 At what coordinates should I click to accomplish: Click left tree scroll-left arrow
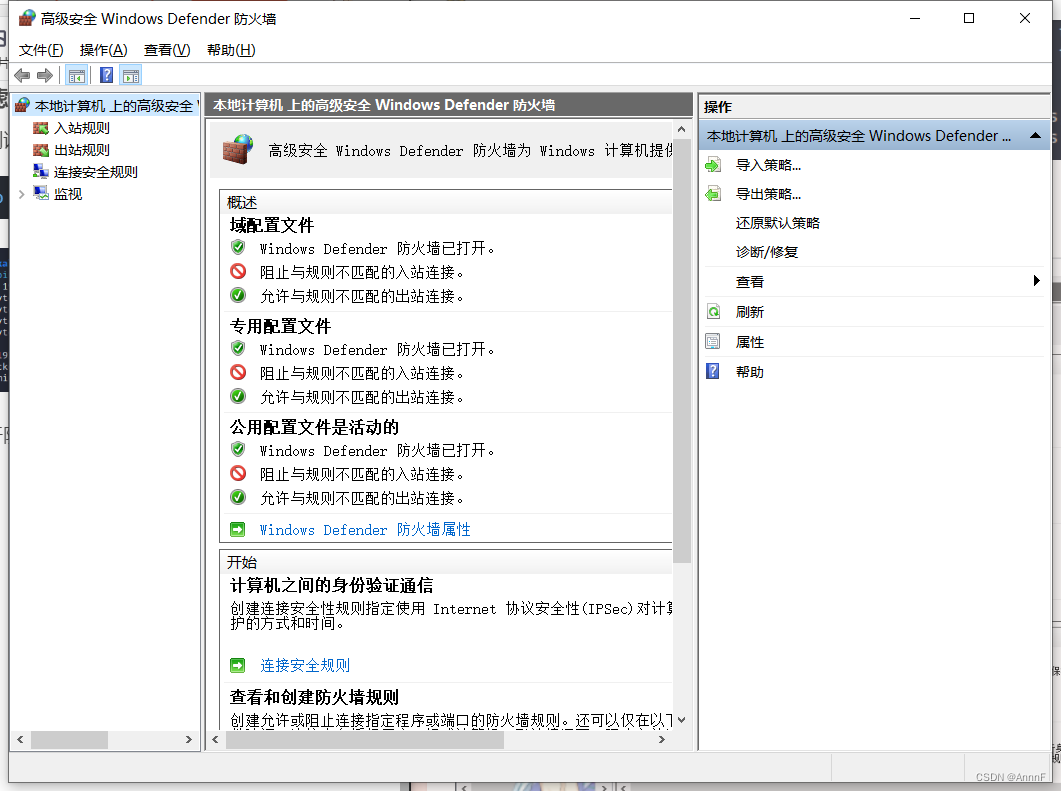point(20,740)
